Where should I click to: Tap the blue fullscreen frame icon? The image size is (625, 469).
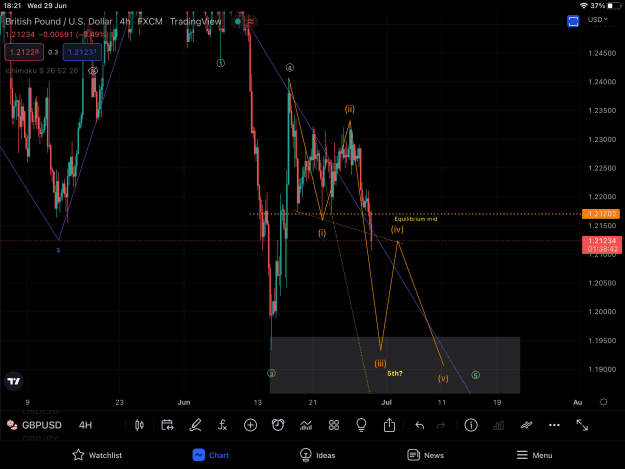pyautogui.click(x=573, y=21)
